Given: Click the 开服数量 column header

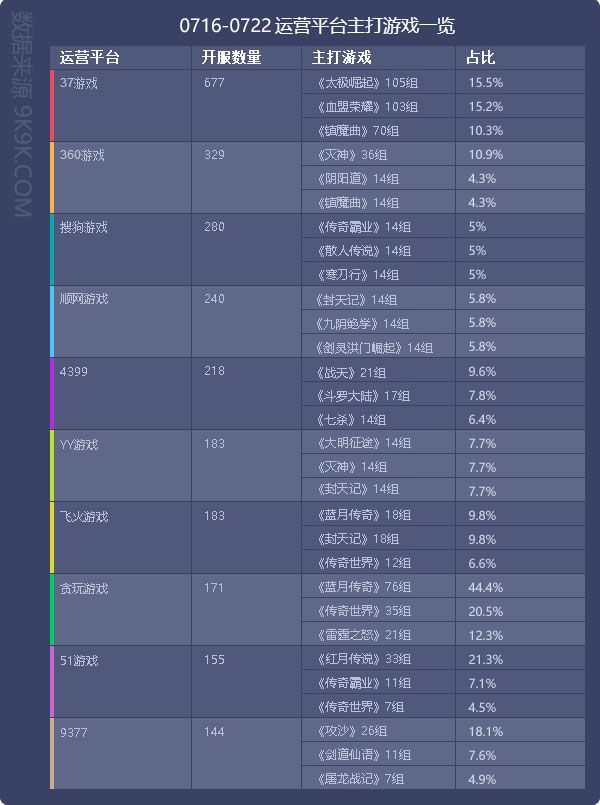Looking at the screenshot, I should [x=246, y=58].
